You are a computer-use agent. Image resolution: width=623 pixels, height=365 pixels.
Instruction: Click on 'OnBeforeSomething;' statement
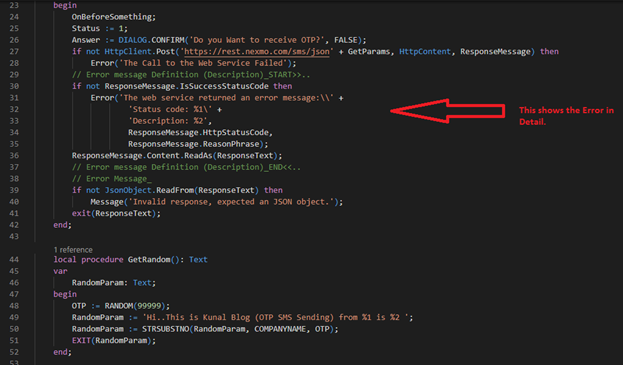114,17
